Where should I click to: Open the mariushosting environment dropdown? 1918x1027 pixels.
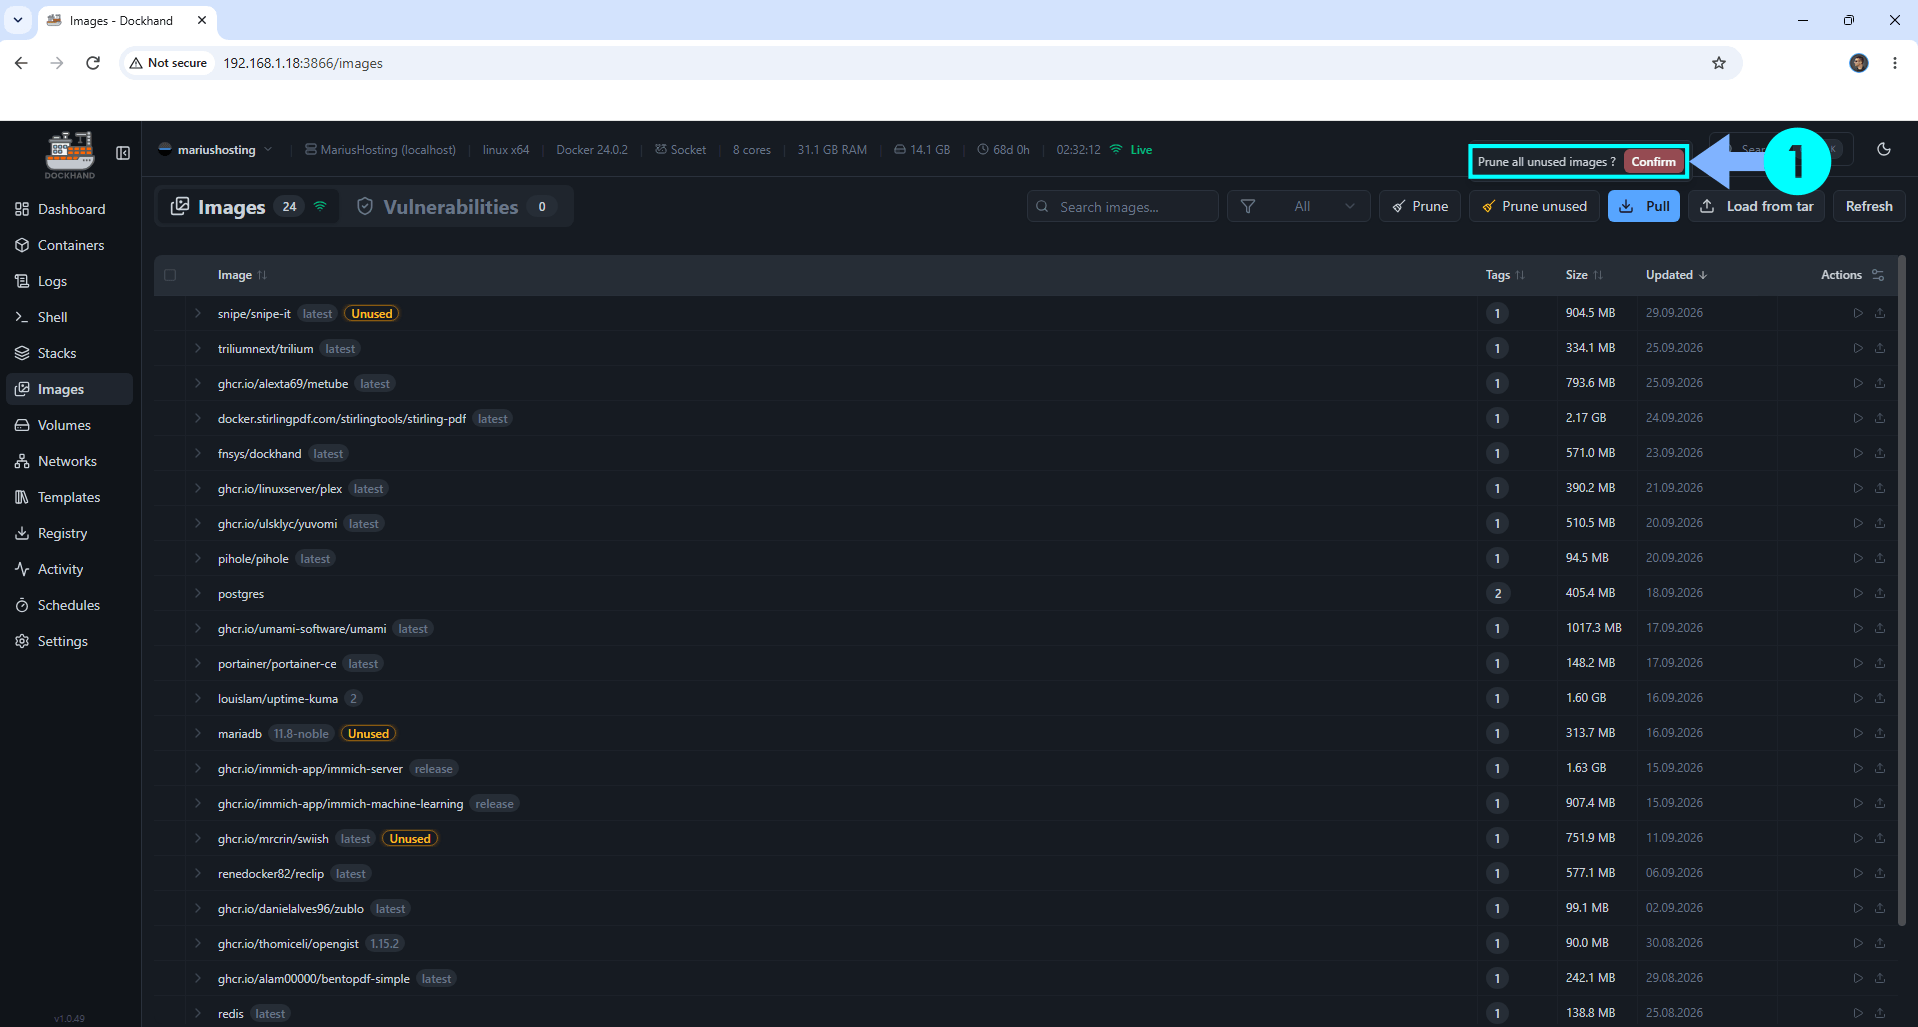pyautogui.click(x=216, y=150)
